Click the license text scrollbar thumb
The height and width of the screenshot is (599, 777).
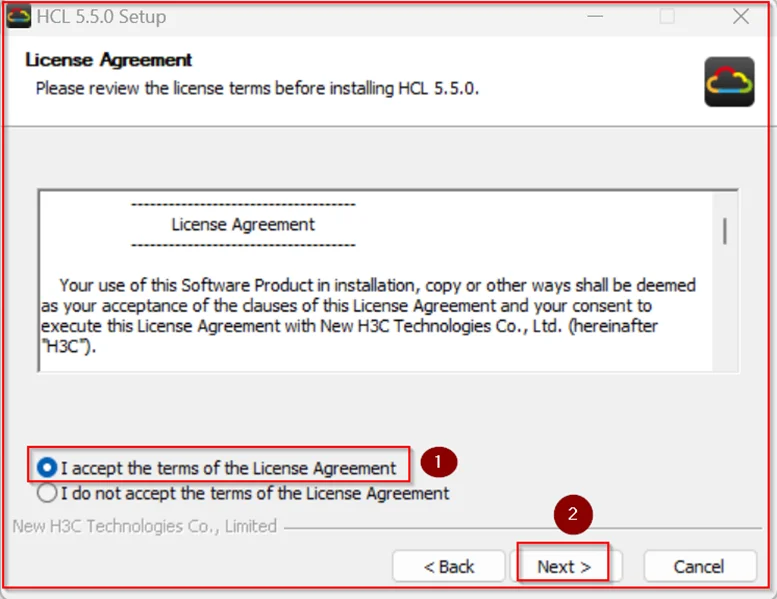pos(724,231)
